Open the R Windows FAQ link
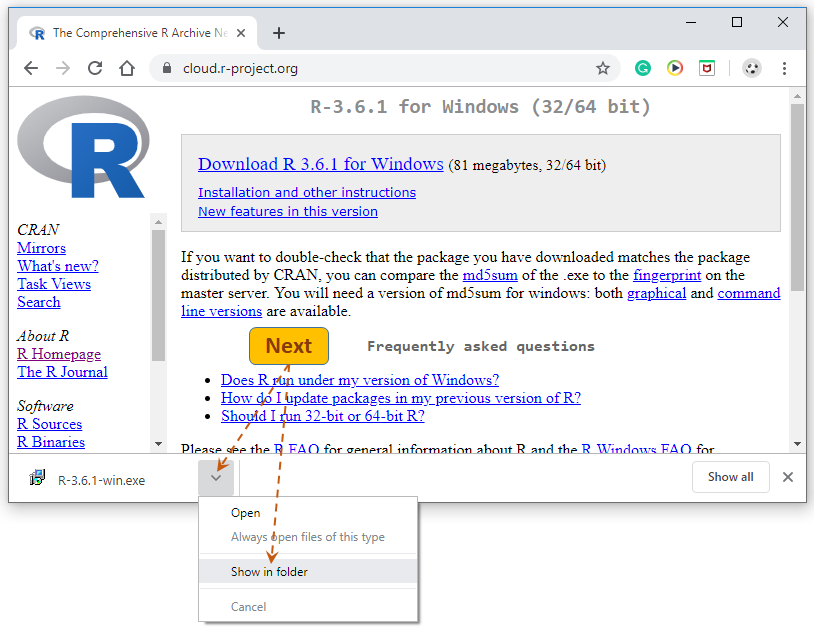Screen dimensions: 814x627 coord(636,449)
